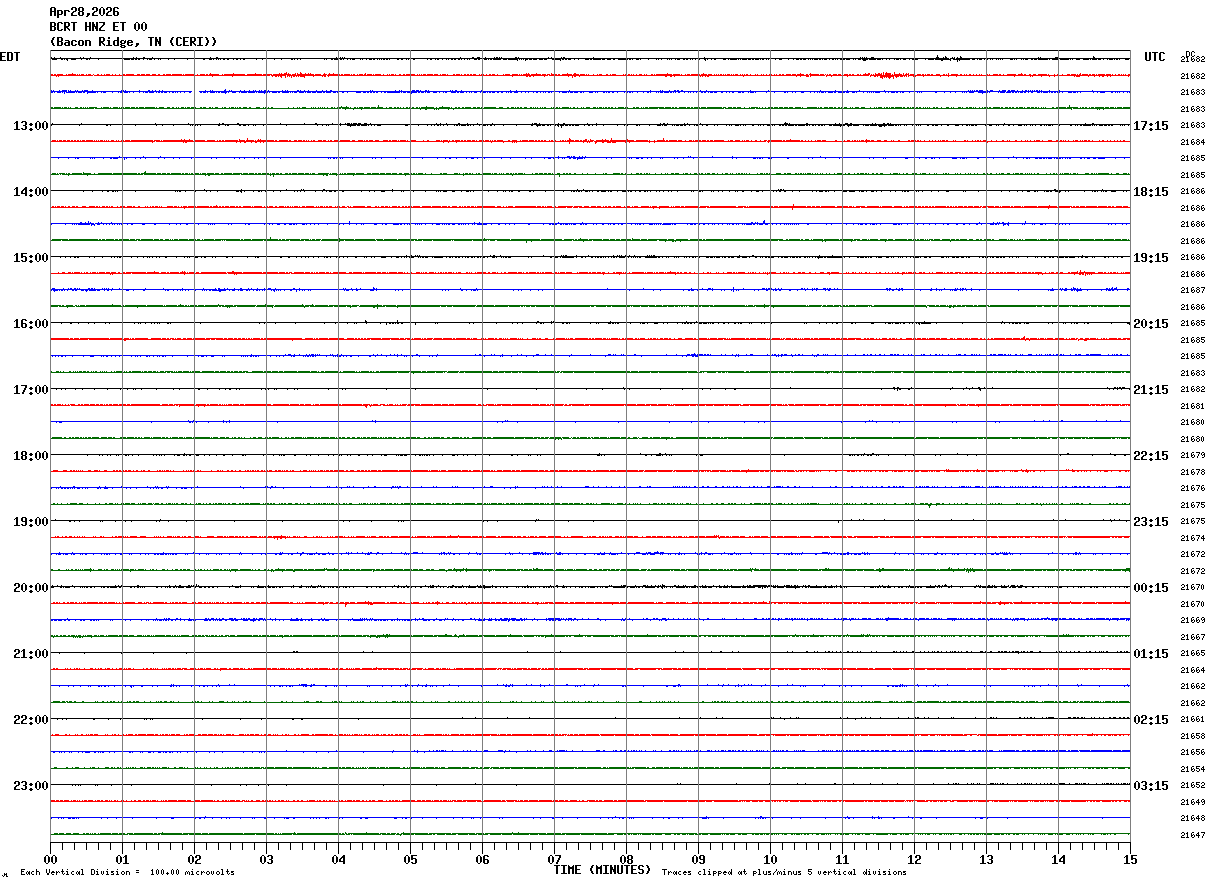The width and height of the screenshot is (1210, 886).
Task: Click minute "14" on the bottom time axis
Action: tap(1058, 859)
